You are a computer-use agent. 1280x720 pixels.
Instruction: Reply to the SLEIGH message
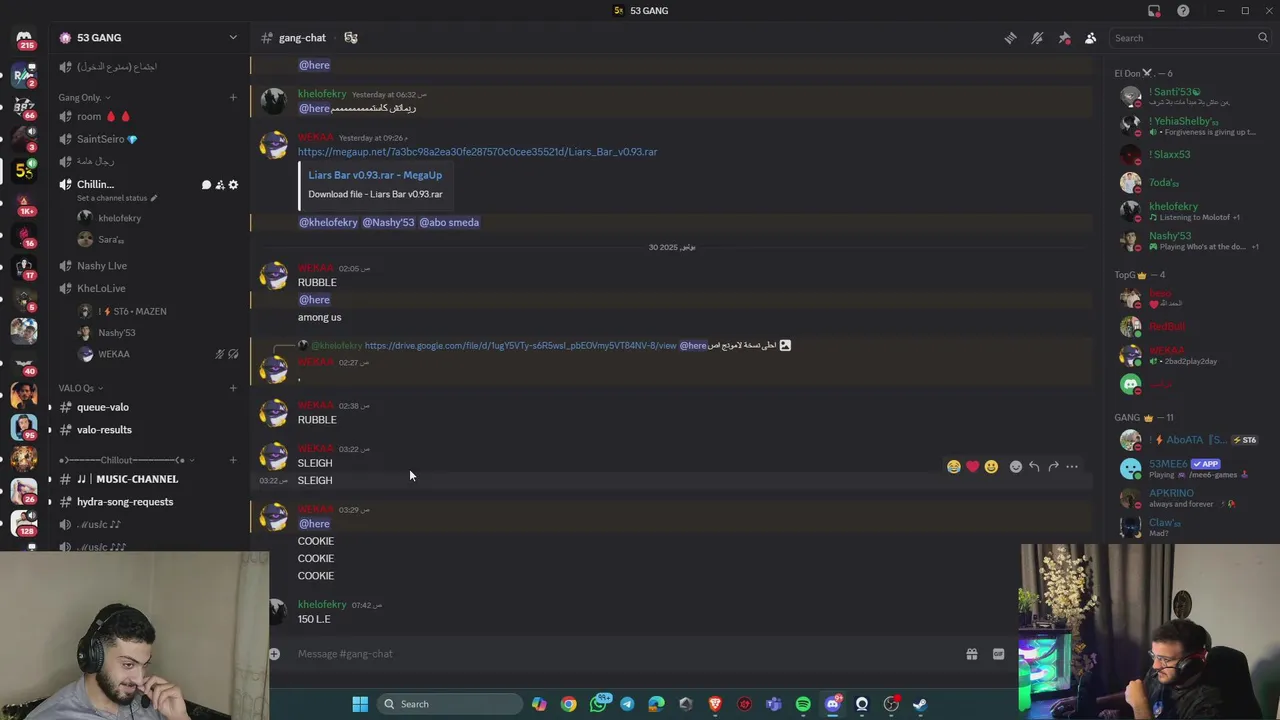click(x=1034, y=467)
